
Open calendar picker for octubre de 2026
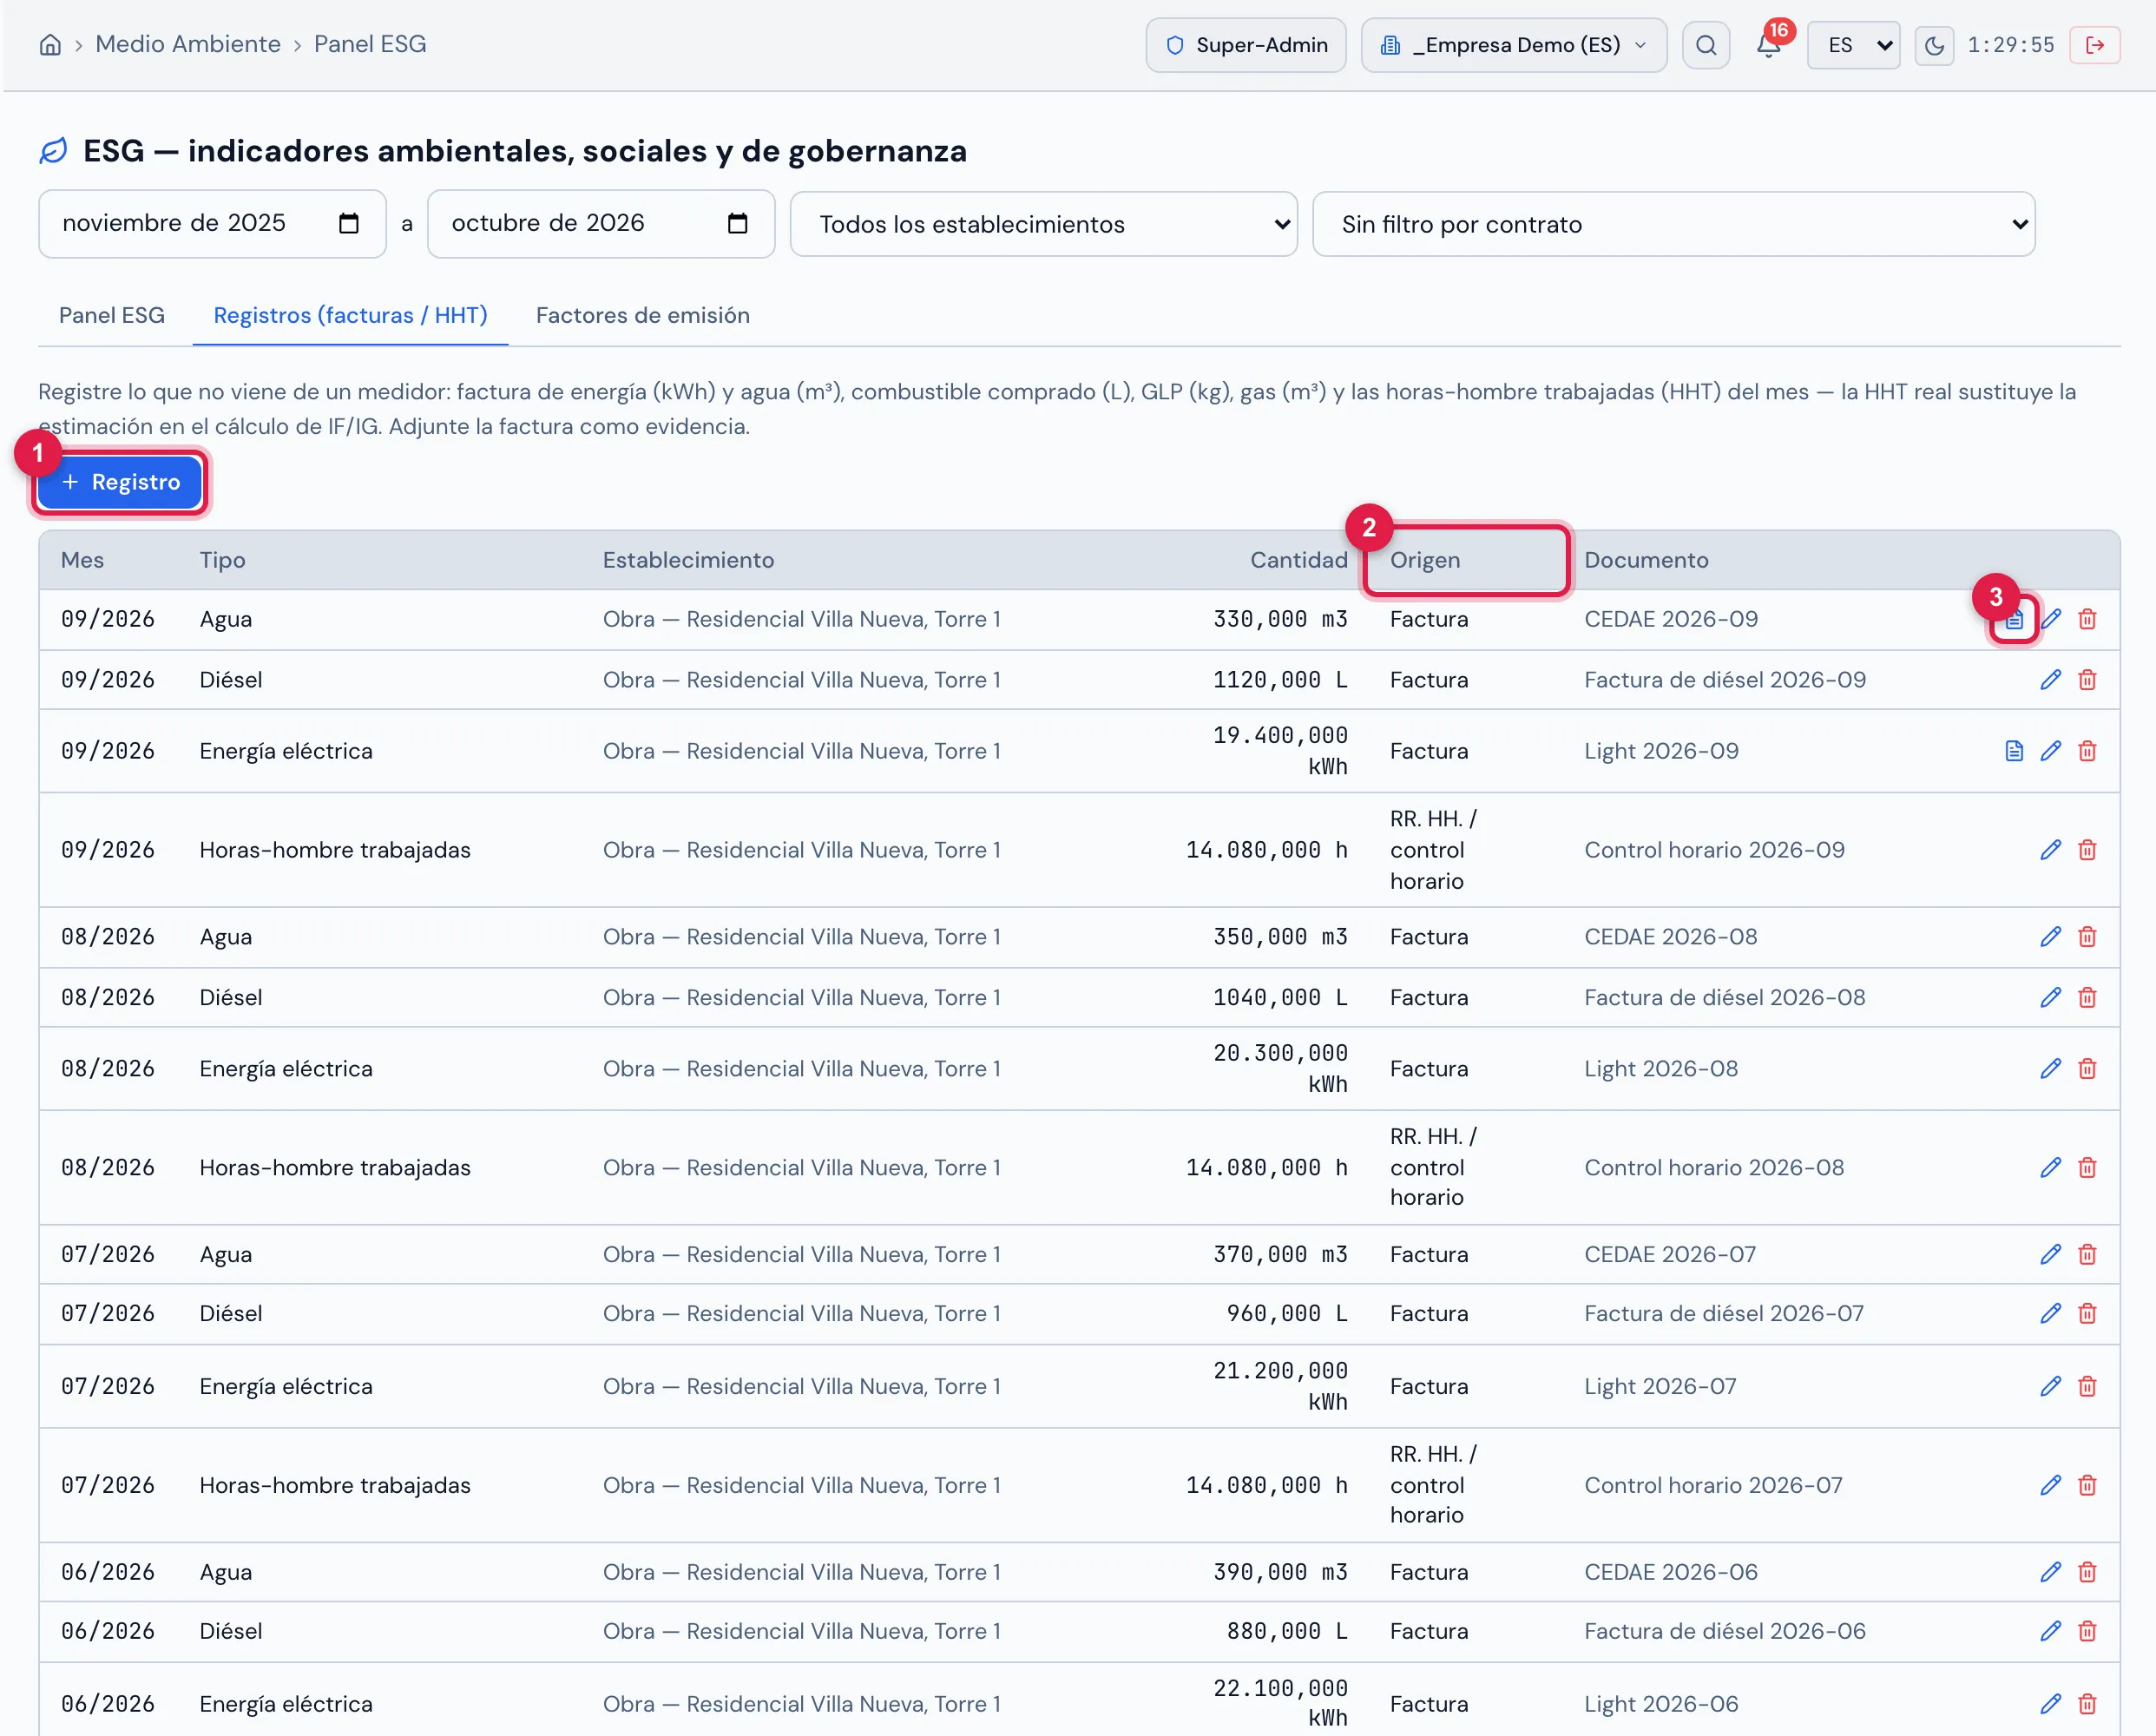coord(737,223)
